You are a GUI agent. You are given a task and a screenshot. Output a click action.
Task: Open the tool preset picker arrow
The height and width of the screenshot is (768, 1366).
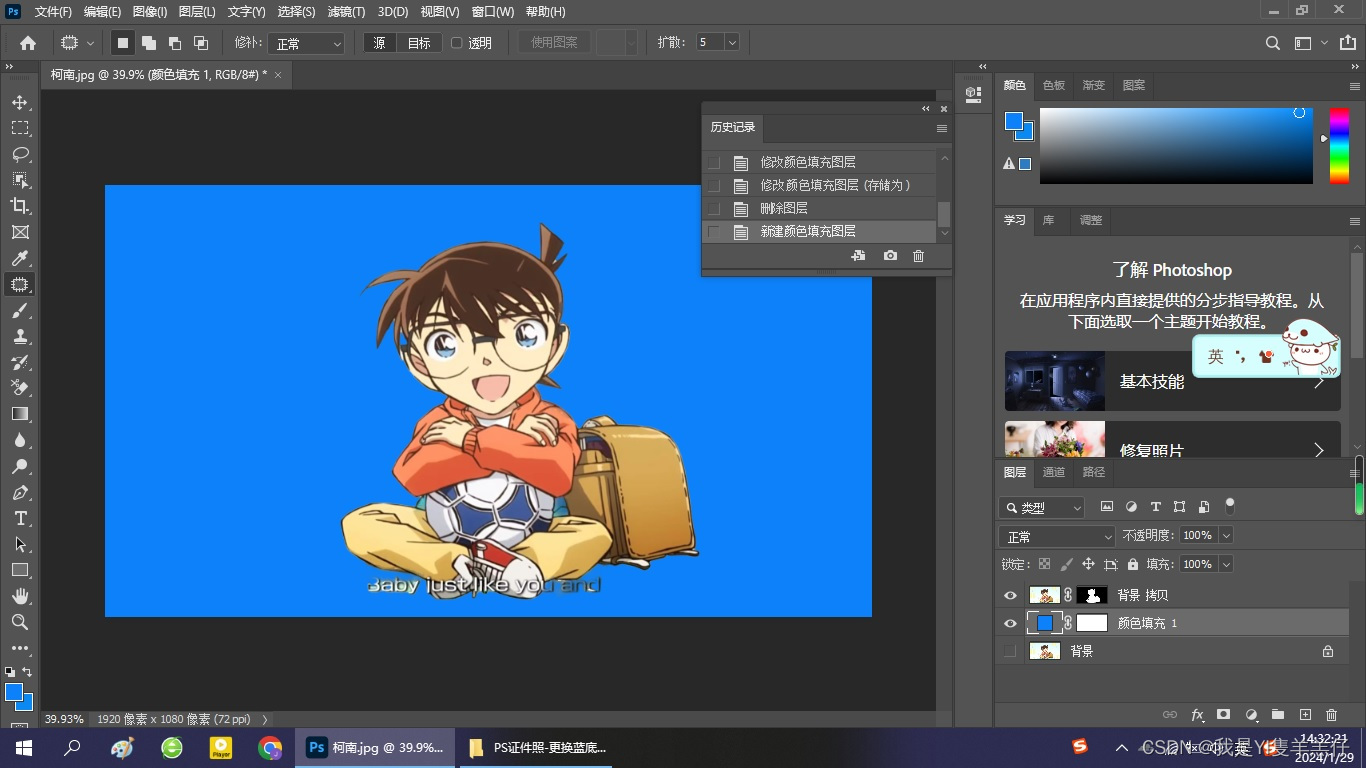[x=90, y=43]
